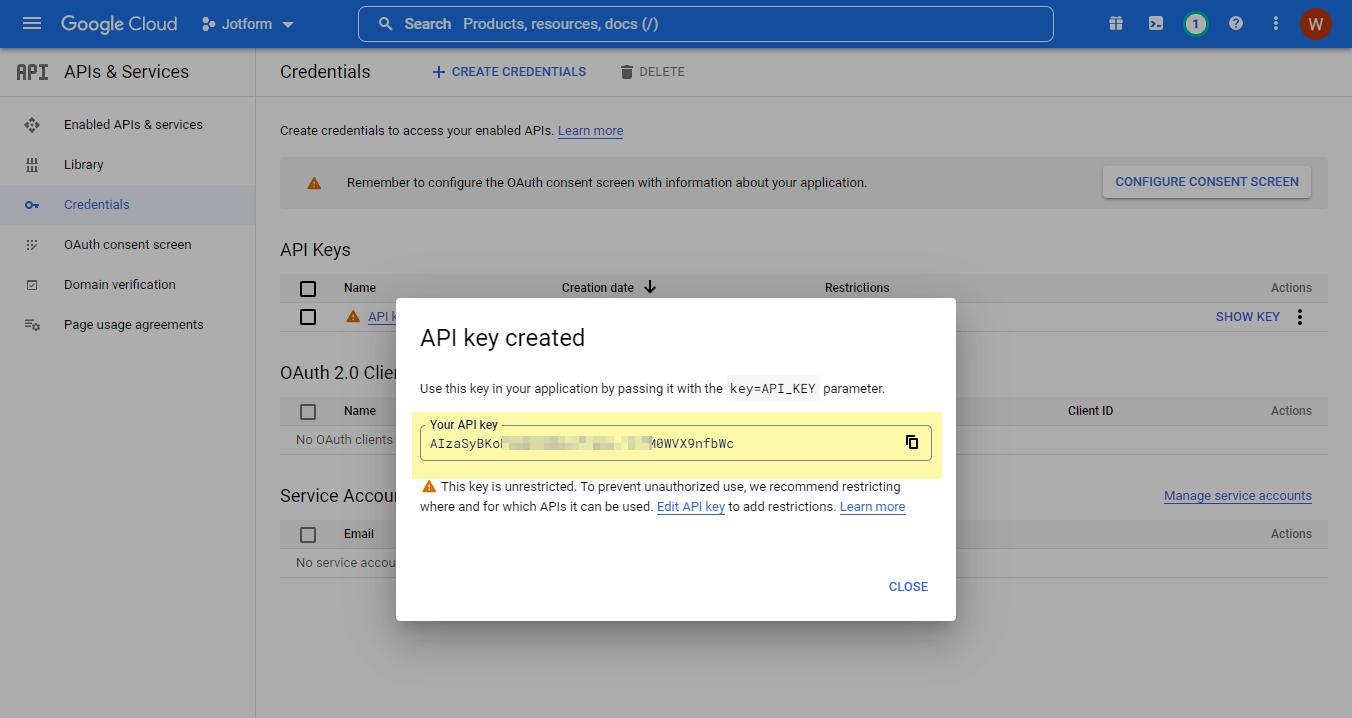Copy the API key to clipboard

911,442
